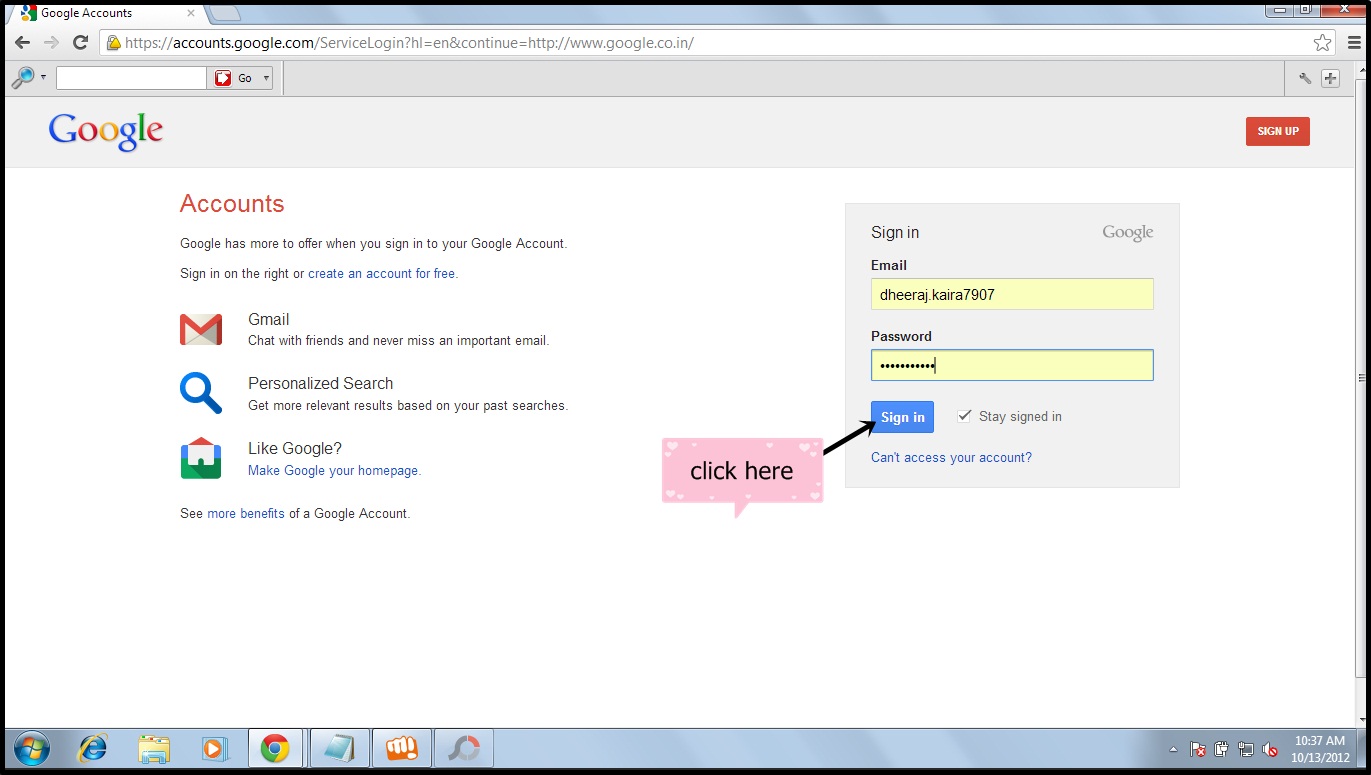This screenshot has height=775, width=1371.
Task: Show hidden icons in the system tray
Action: pyautogui.click(x=1174, y=748)
